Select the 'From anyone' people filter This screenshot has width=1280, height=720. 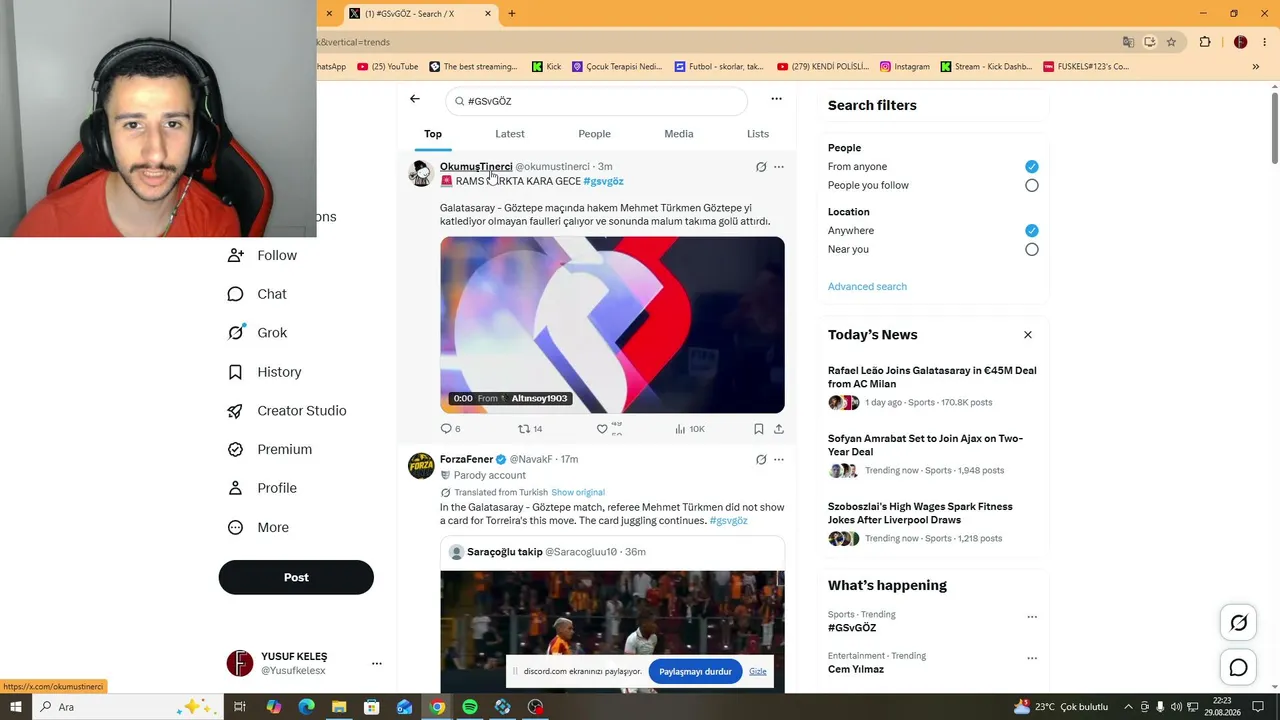point(1032,167)
